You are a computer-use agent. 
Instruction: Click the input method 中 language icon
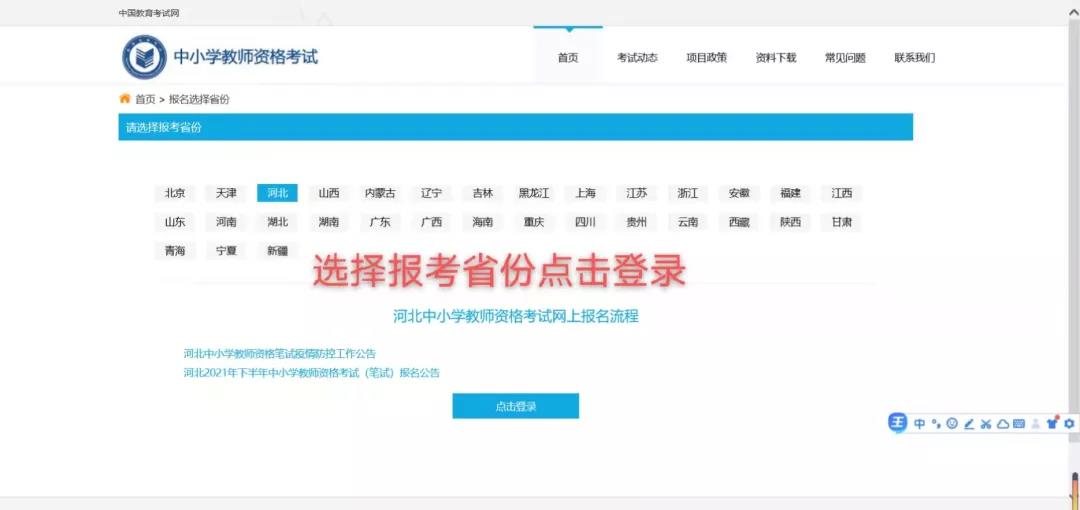click(x=920, y=424)
